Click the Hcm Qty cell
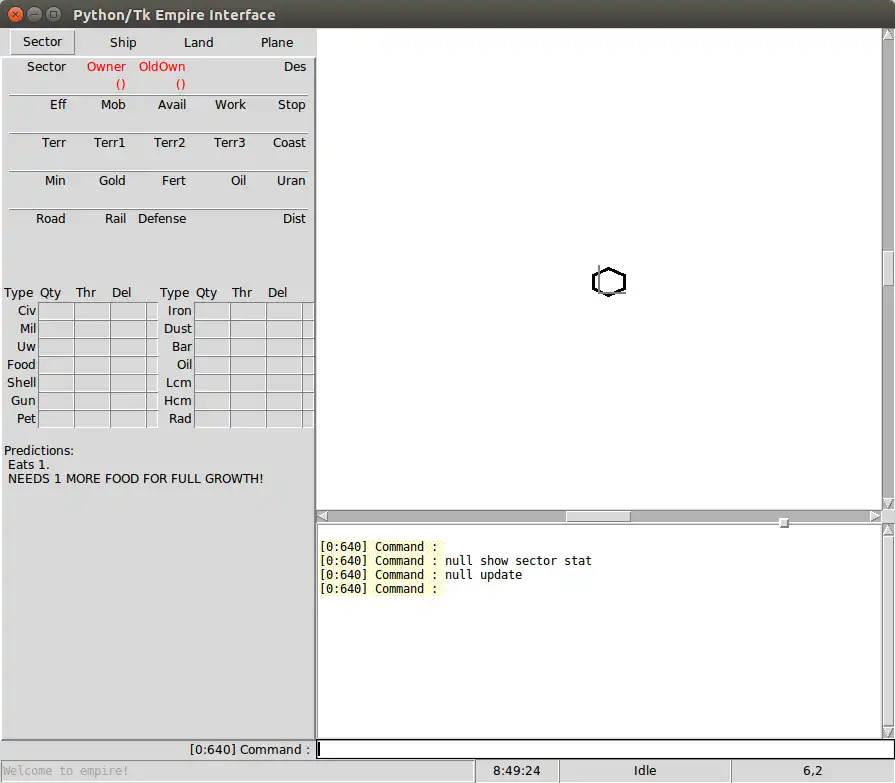The width and height of the screenshot is (895, 783). pos(212,401)
